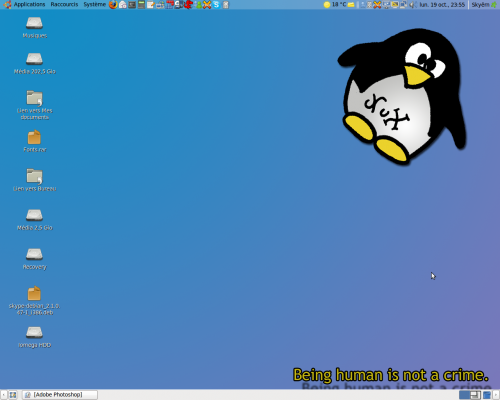Click the orange X icon in system tray
Viewport: 500px width, 400px height.
377,4
